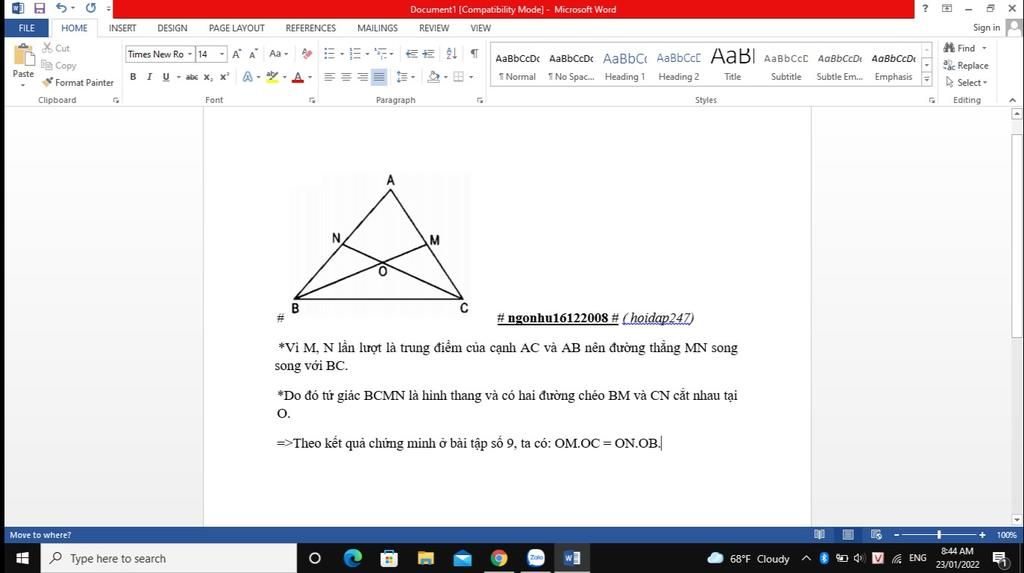The width and height of the screenshot is (1024, 573).
Task: Open Word Help question mark
Action: [x=925, y=8]
